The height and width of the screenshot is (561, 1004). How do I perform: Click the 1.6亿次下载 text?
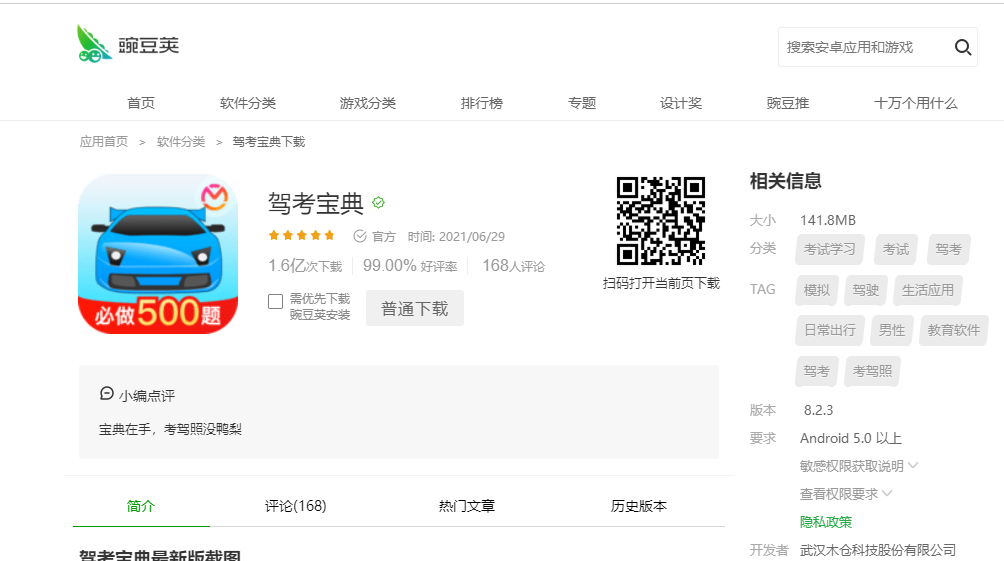tap(305, 266)
